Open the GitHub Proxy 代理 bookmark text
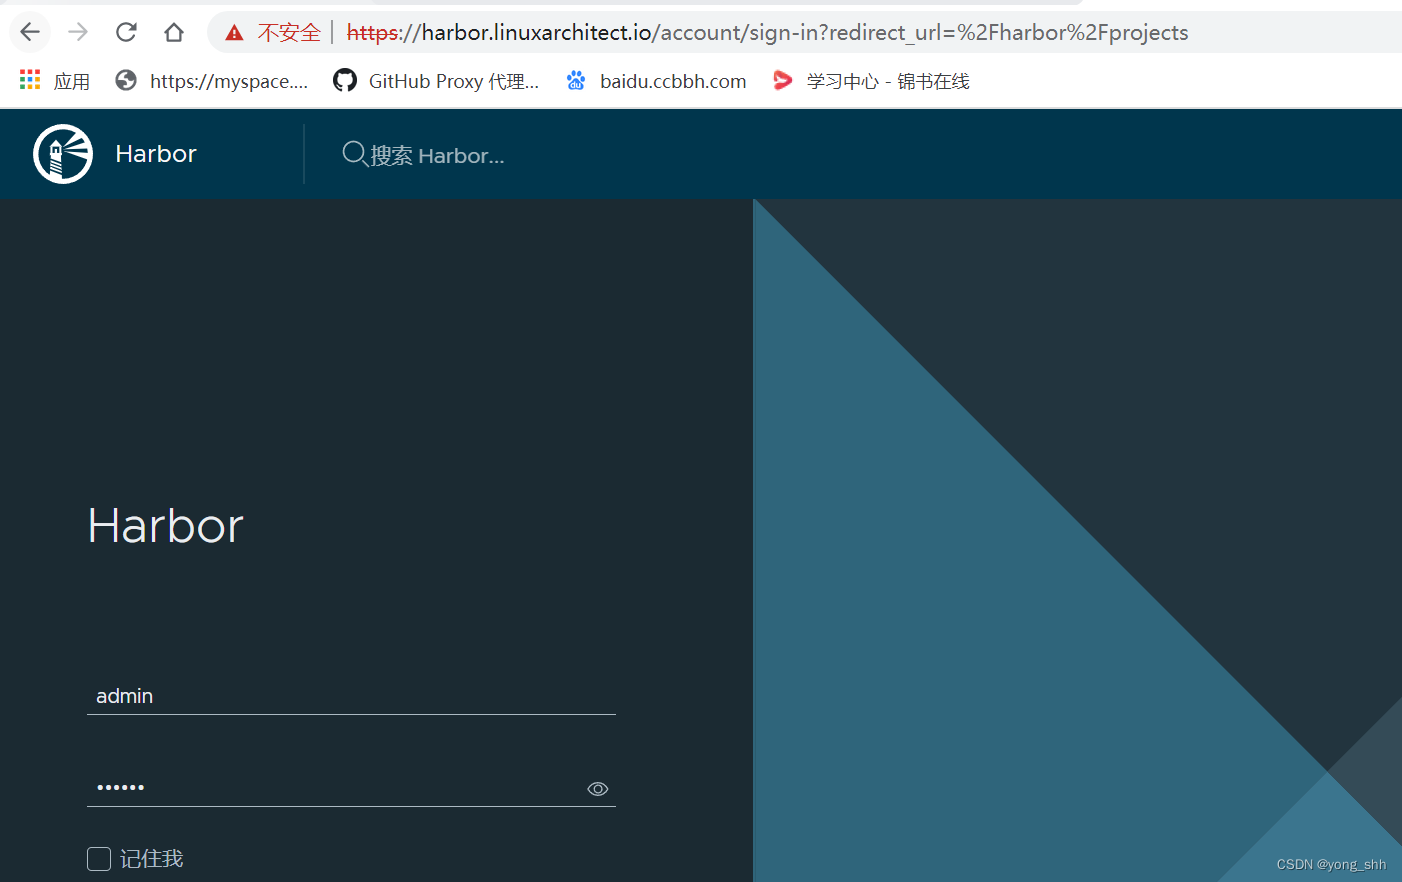 click(x=454, y=81)
